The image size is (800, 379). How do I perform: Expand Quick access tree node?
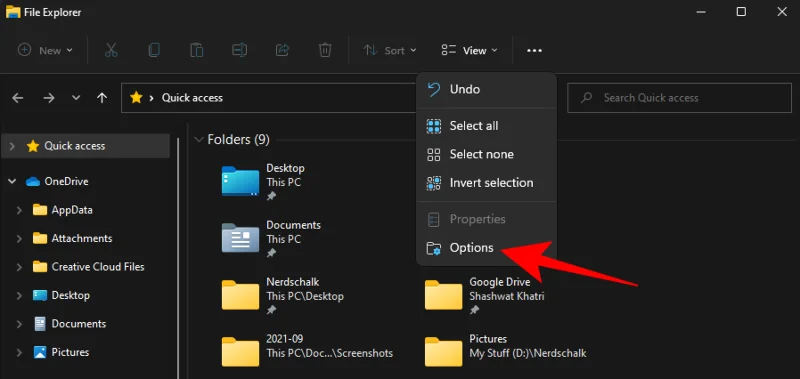(x=12, y=146)
